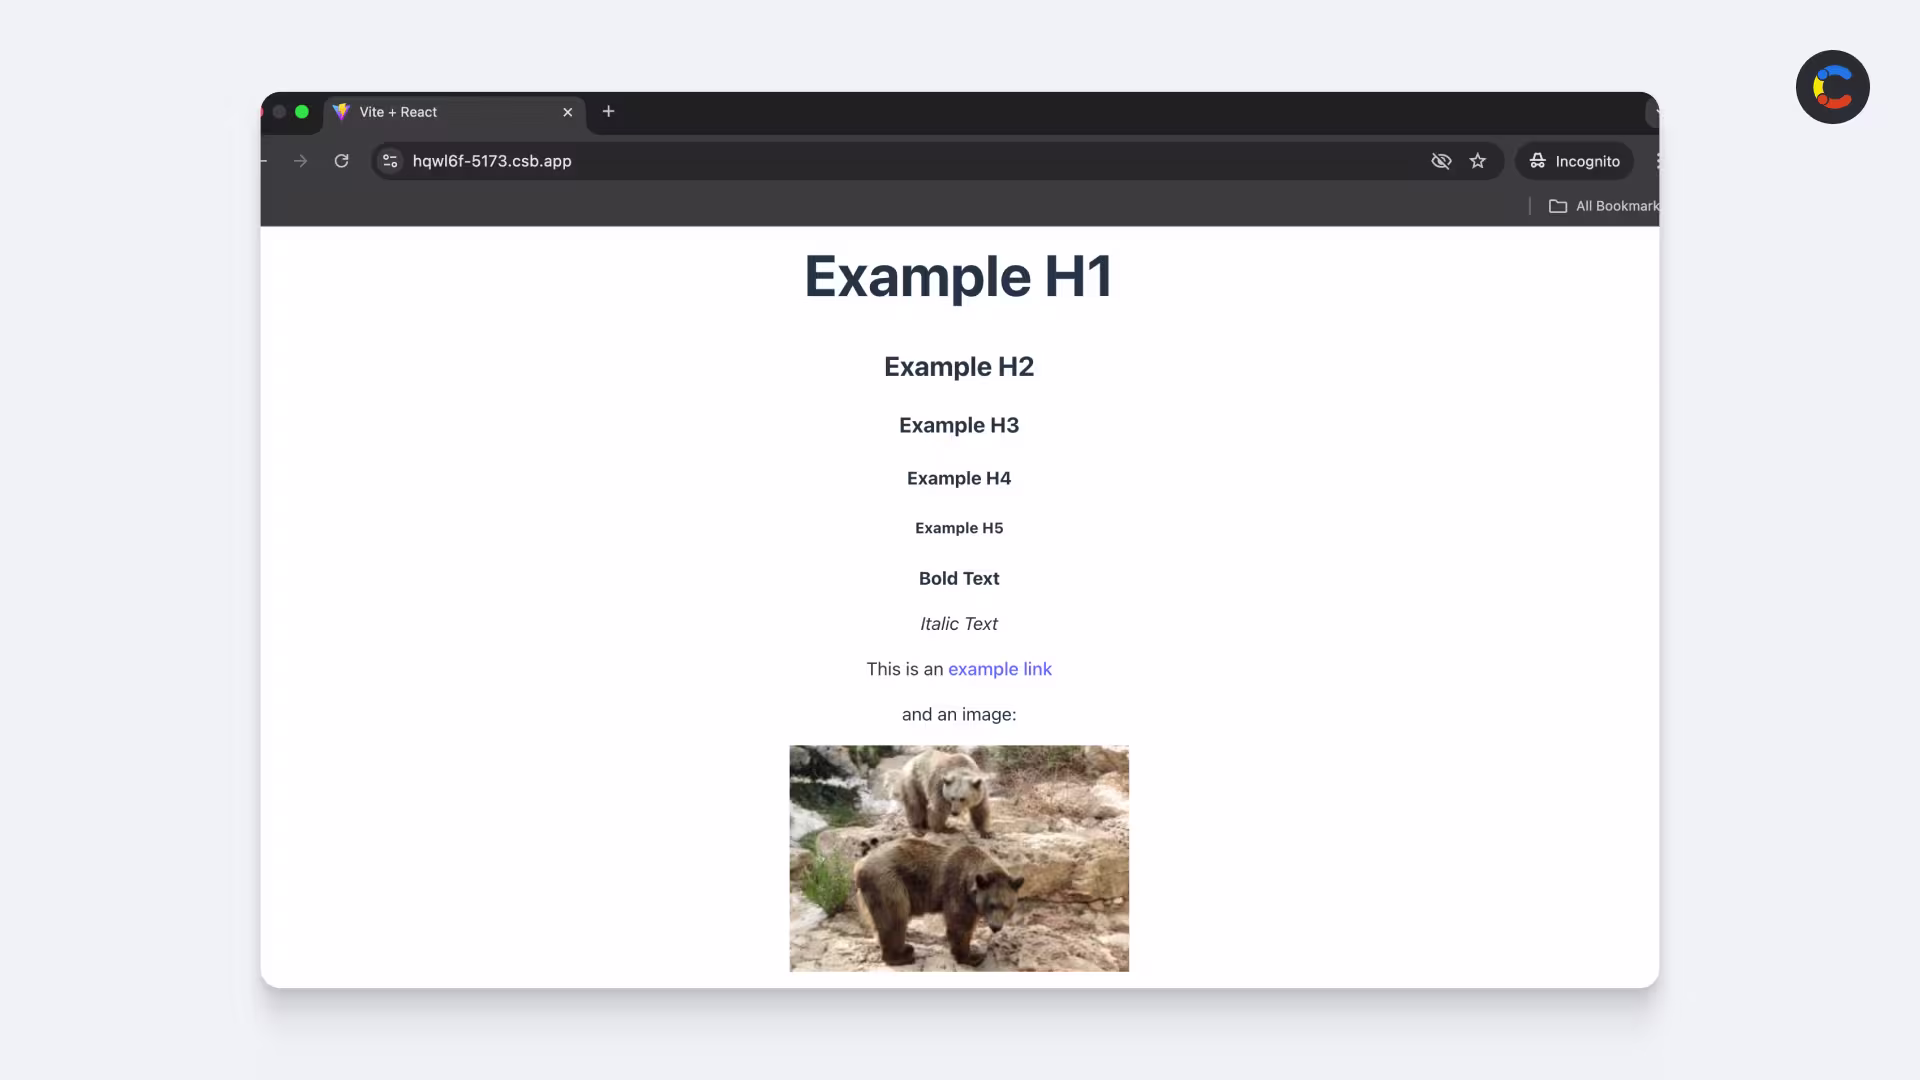Bookmark this page with the star icon
This screenshot has height=1080, width=1920.
pyautogui.click(x=1478, y=161)
